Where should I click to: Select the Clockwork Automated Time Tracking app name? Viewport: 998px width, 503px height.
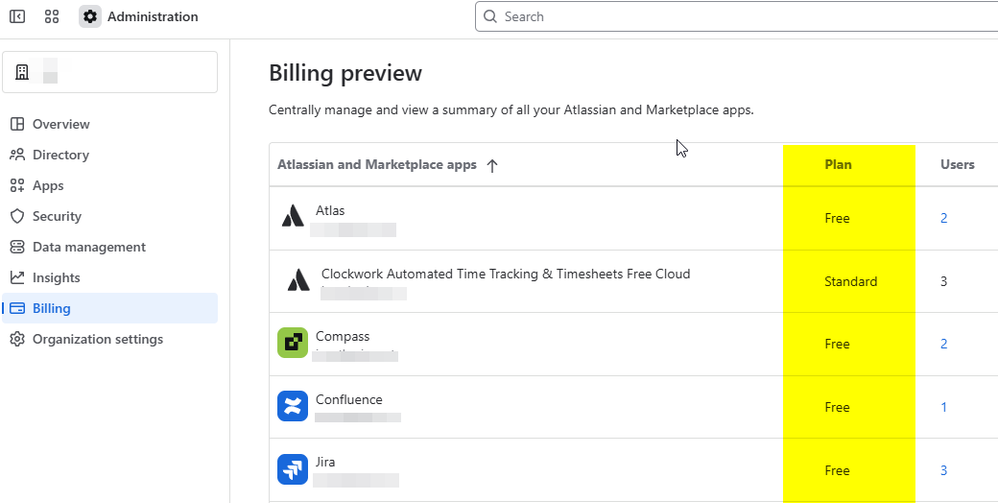tap(505, 274)
